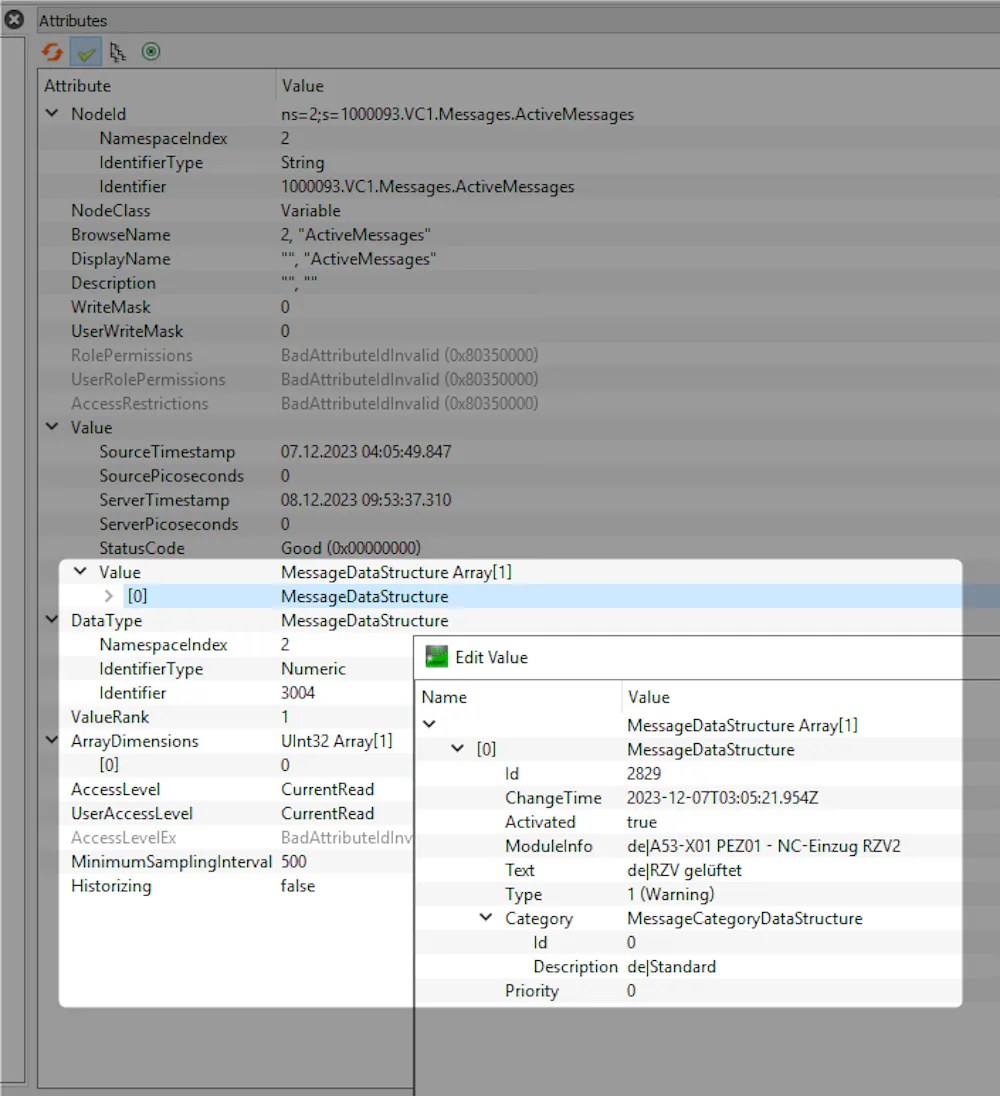This screenshot has width=1000, height=1096.
Task: Select the Identifier row 1000093.VC1.Messages.ActiveMessages
Action: coord(519,187)
